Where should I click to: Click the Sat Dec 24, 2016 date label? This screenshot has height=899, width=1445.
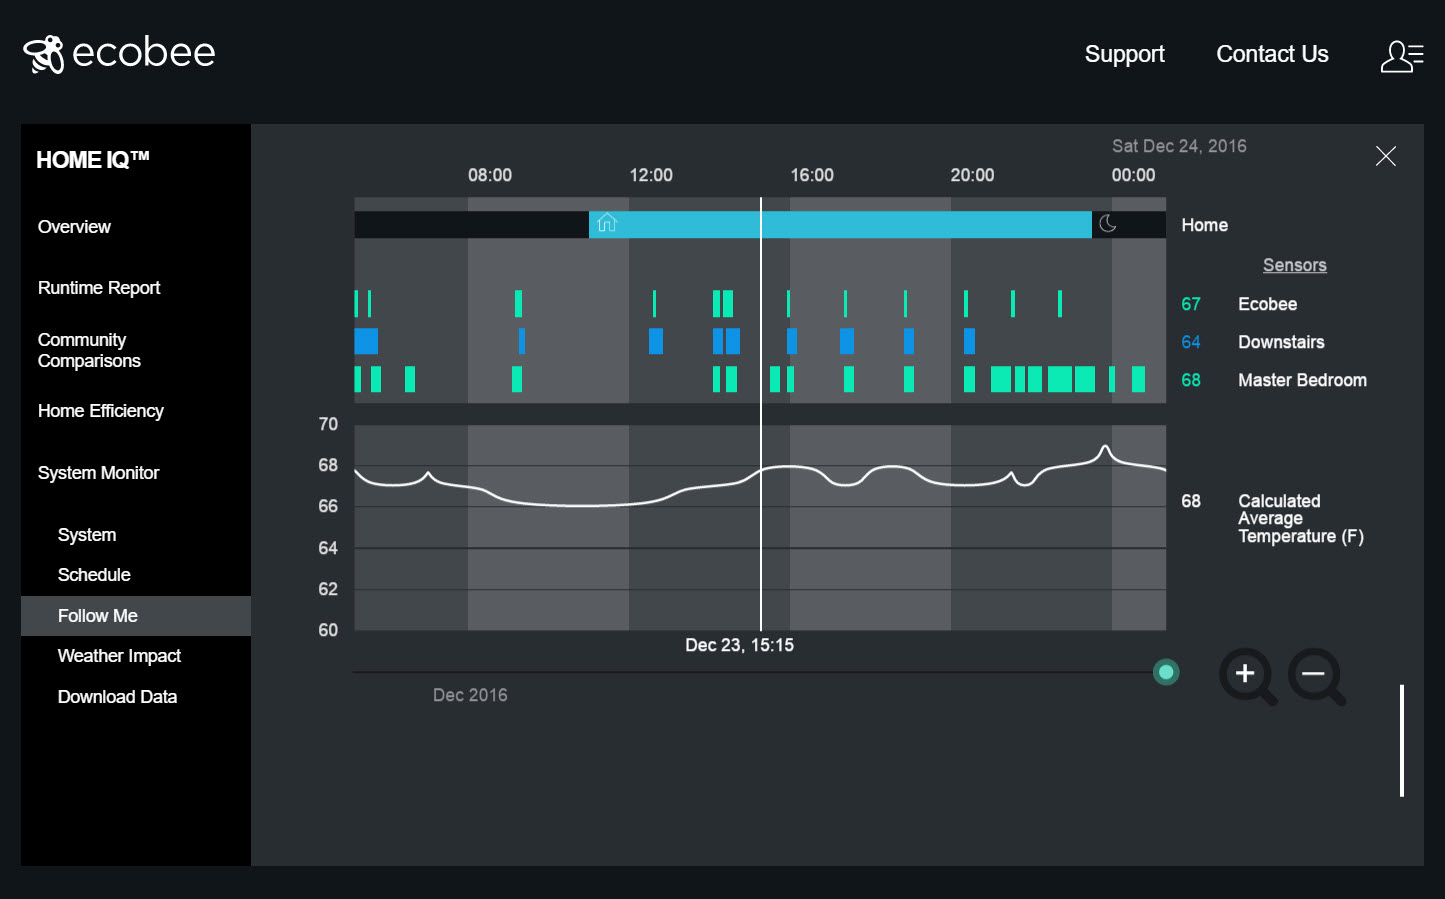coord(1179,146)
